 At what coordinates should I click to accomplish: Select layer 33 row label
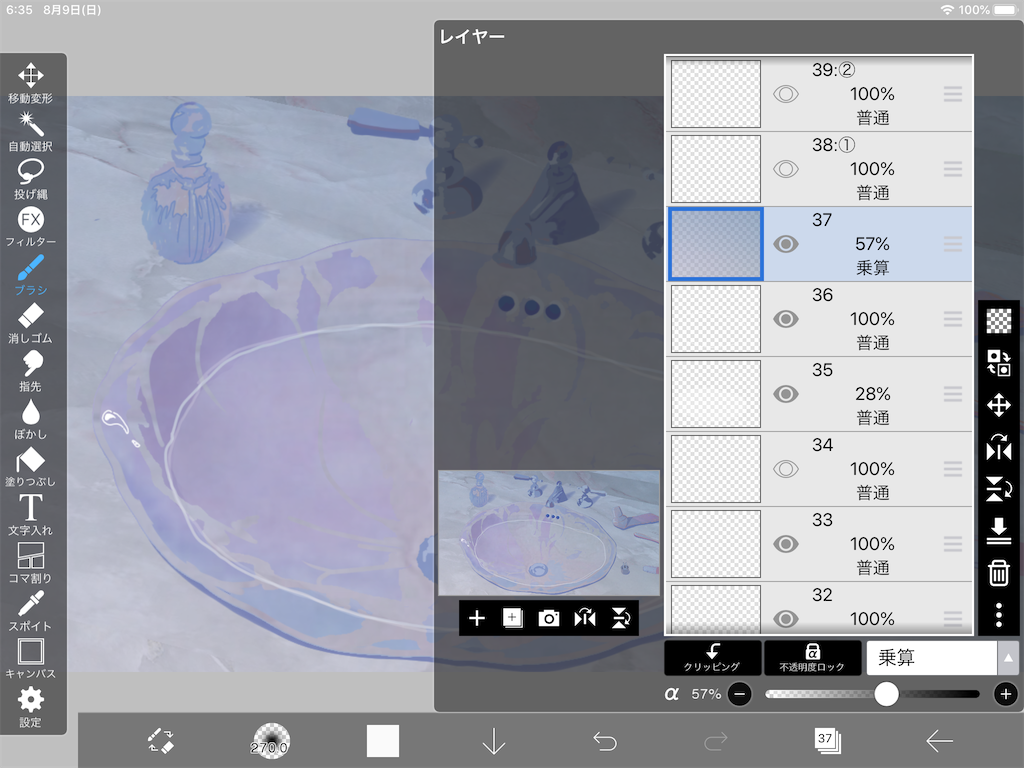[822, 520]
